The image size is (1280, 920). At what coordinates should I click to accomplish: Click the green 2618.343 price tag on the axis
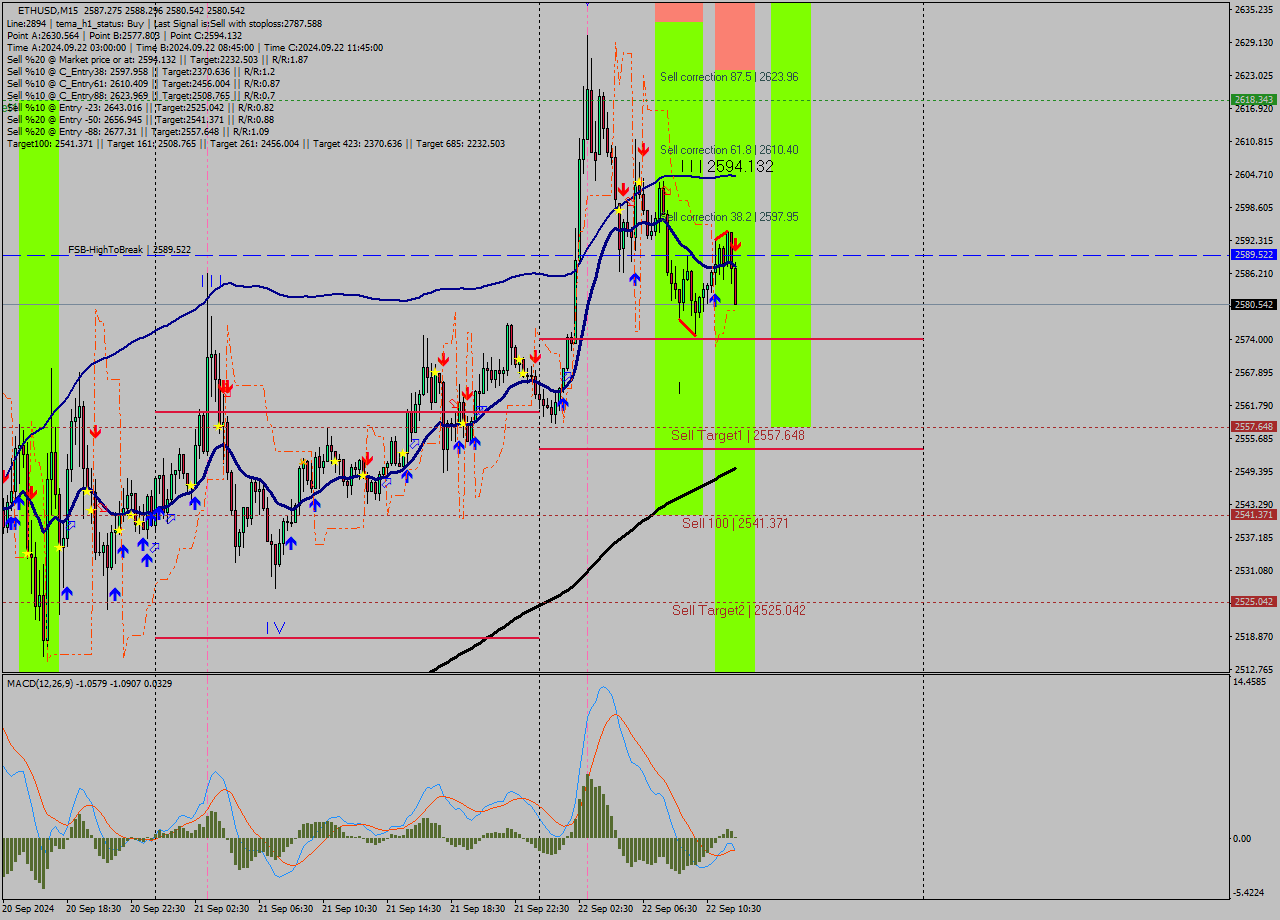click(x=1254, y=100)
